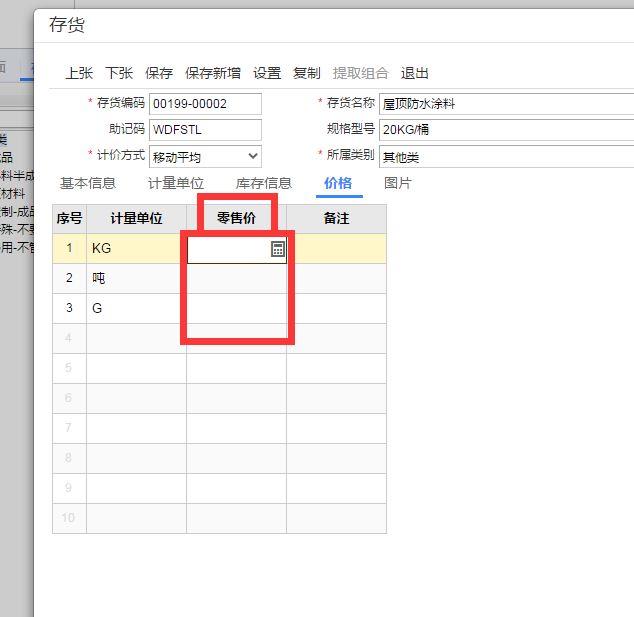Viewport: 634px width, 617px height.
Task: Select the 吨 unit cell
Action: click(136, 278)
